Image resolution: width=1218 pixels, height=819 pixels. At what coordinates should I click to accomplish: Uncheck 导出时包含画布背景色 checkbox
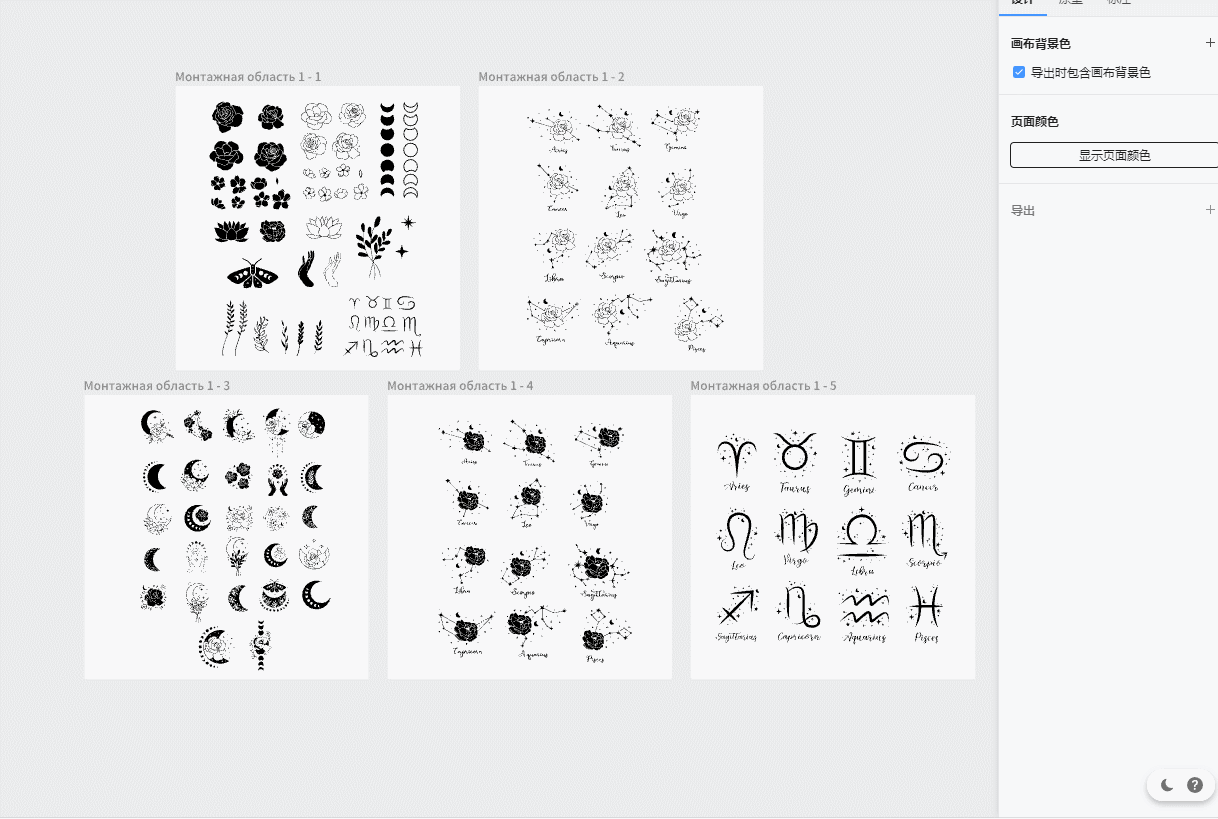click(1019, 72)
